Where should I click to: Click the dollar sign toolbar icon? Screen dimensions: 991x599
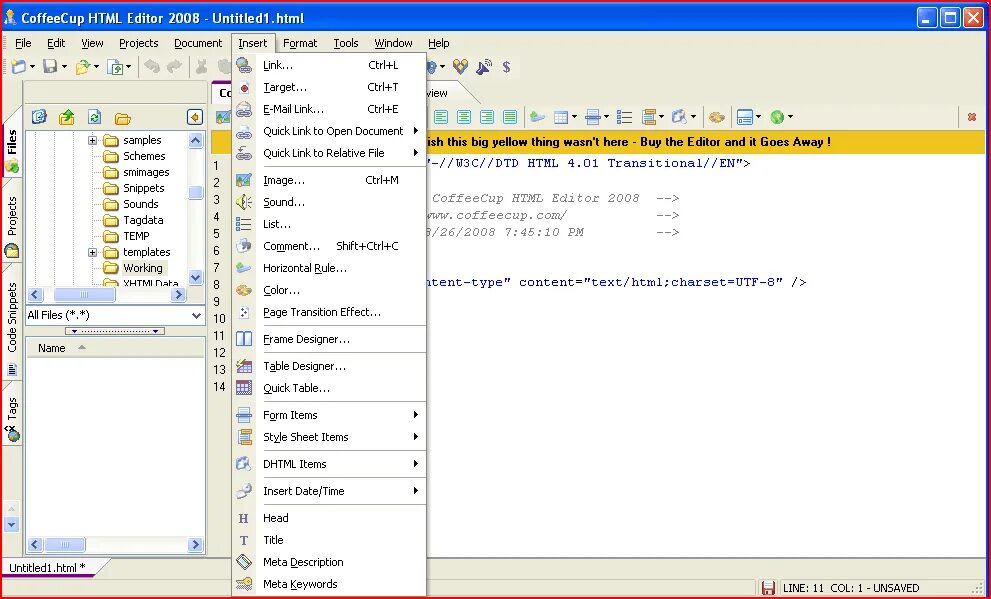click(x=506, y=67)
